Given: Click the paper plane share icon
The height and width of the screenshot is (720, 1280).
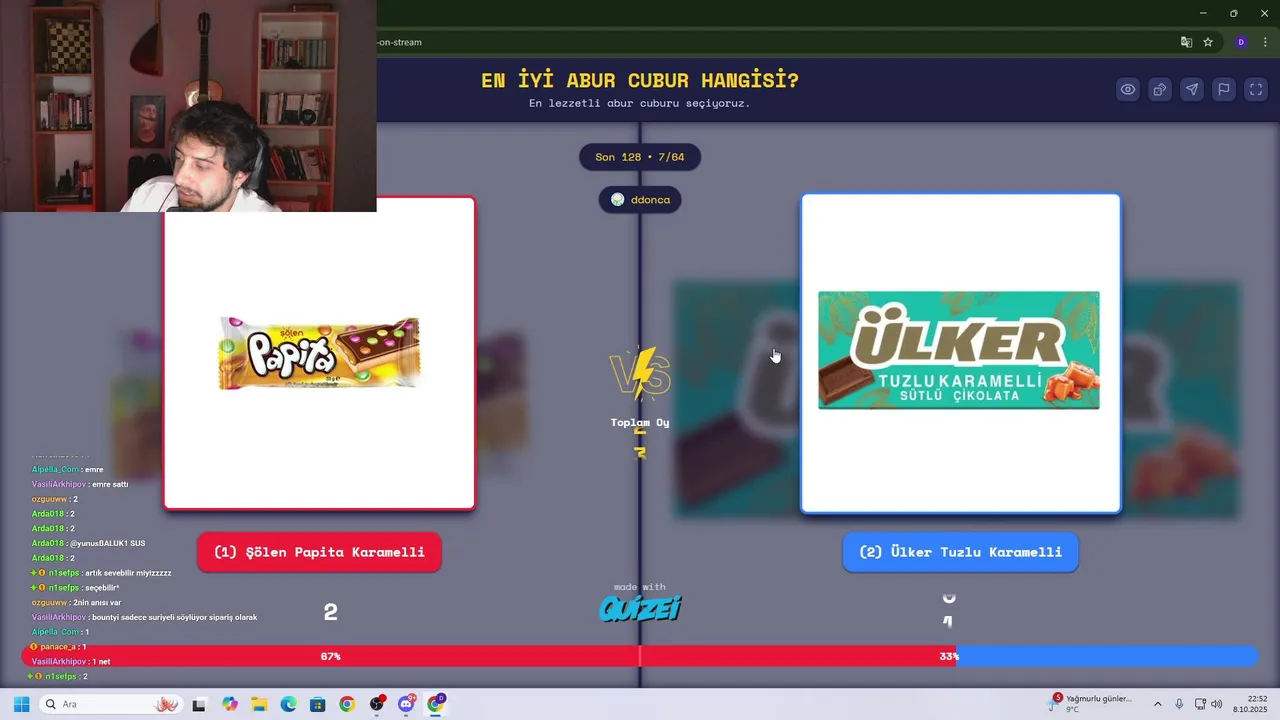Looking at the screenshot, I should [1192, 89].
